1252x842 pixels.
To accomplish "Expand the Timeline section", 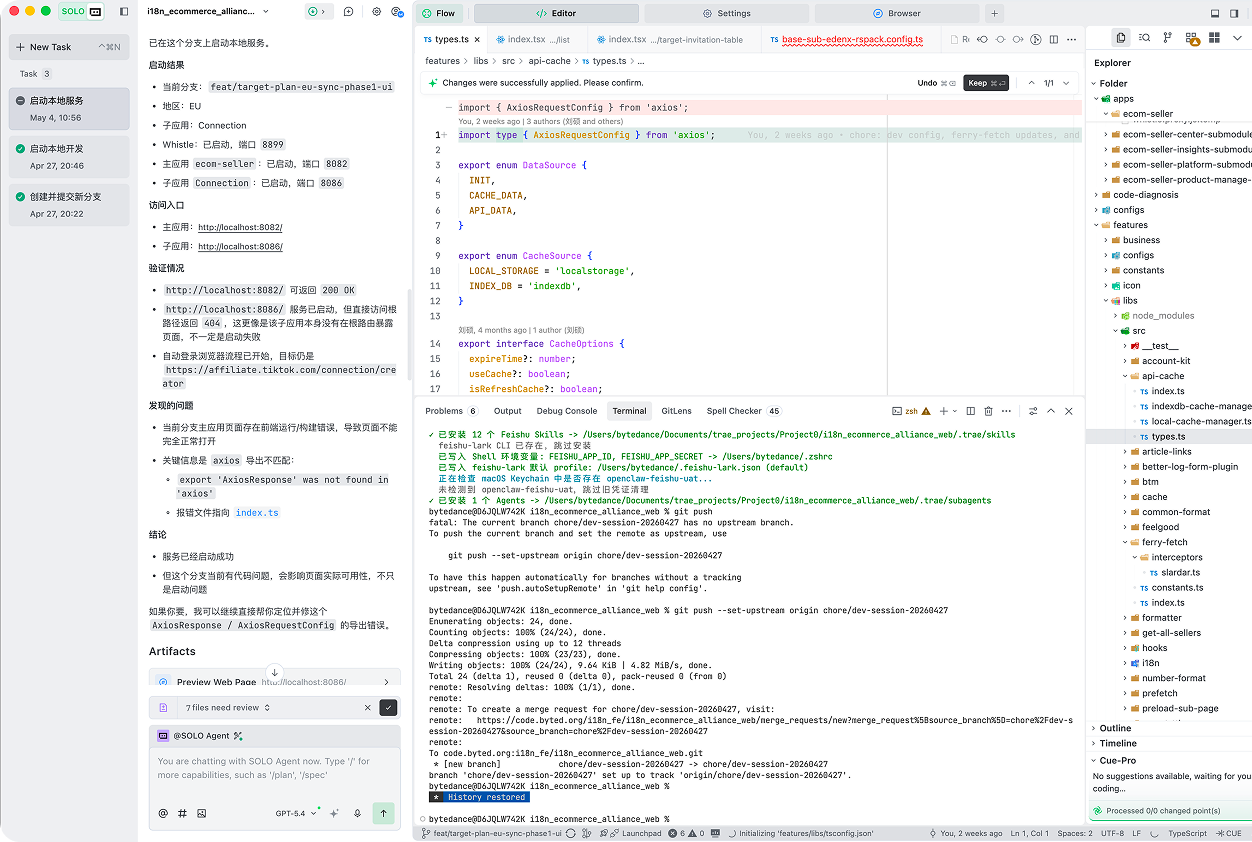I will 1118,743.
